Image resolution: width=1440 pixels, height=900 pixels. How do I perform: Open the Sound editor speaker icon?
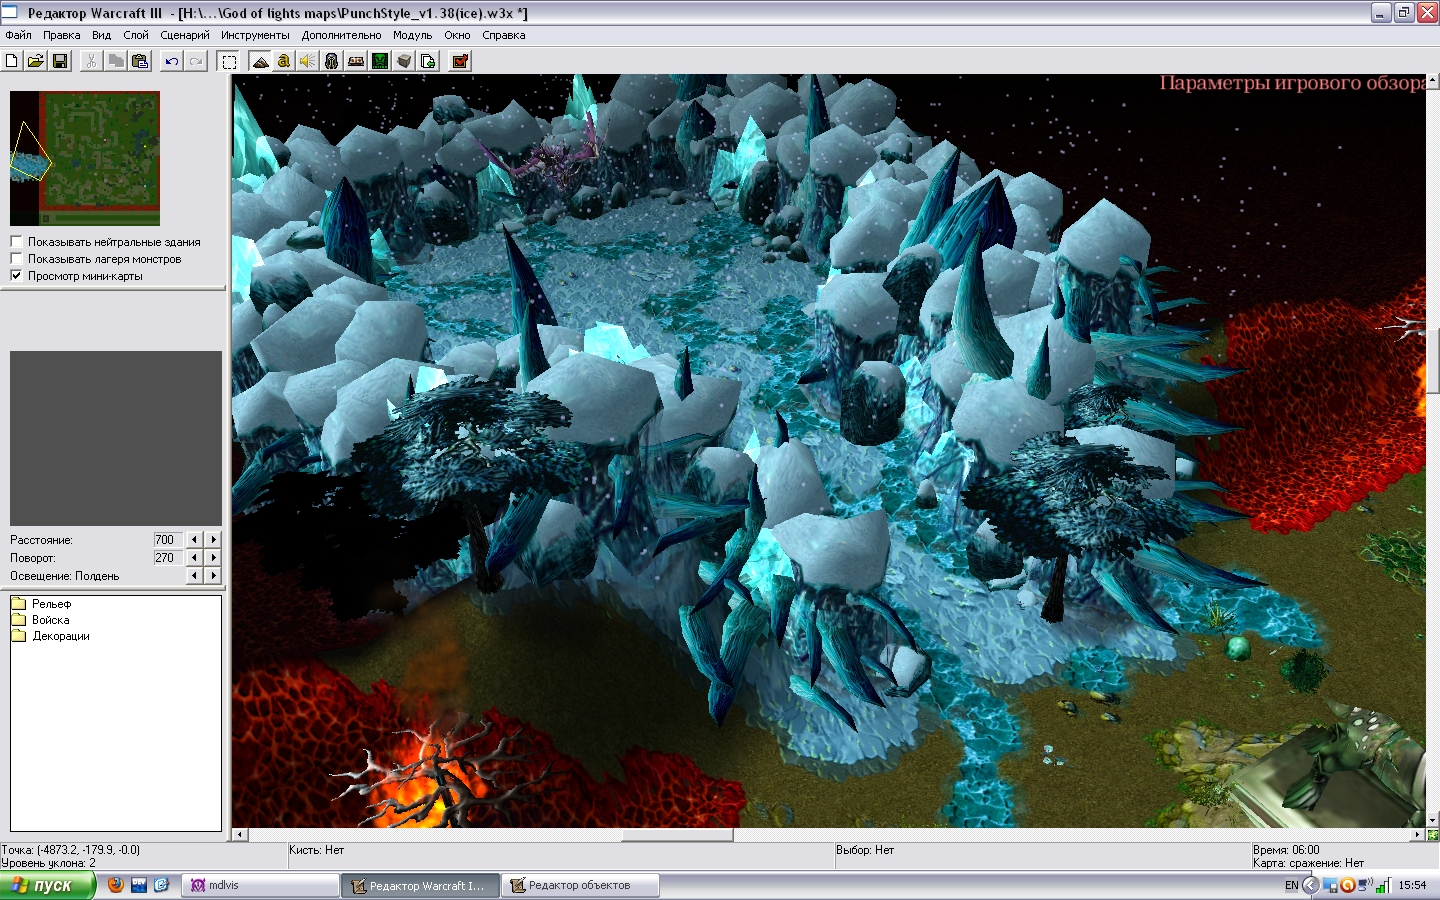[x=308, y=61]
